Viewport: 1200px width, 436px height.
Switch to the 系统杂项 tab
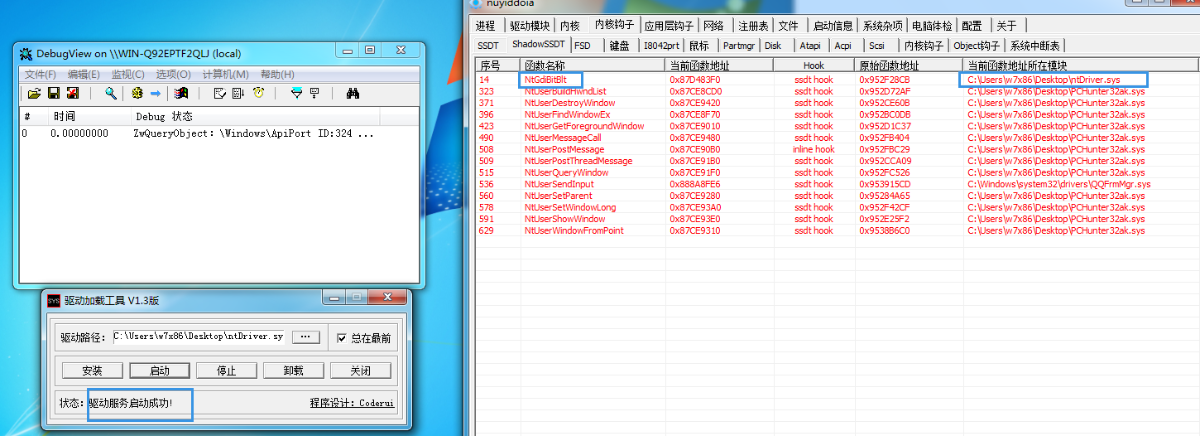click(x=884, y=26)
